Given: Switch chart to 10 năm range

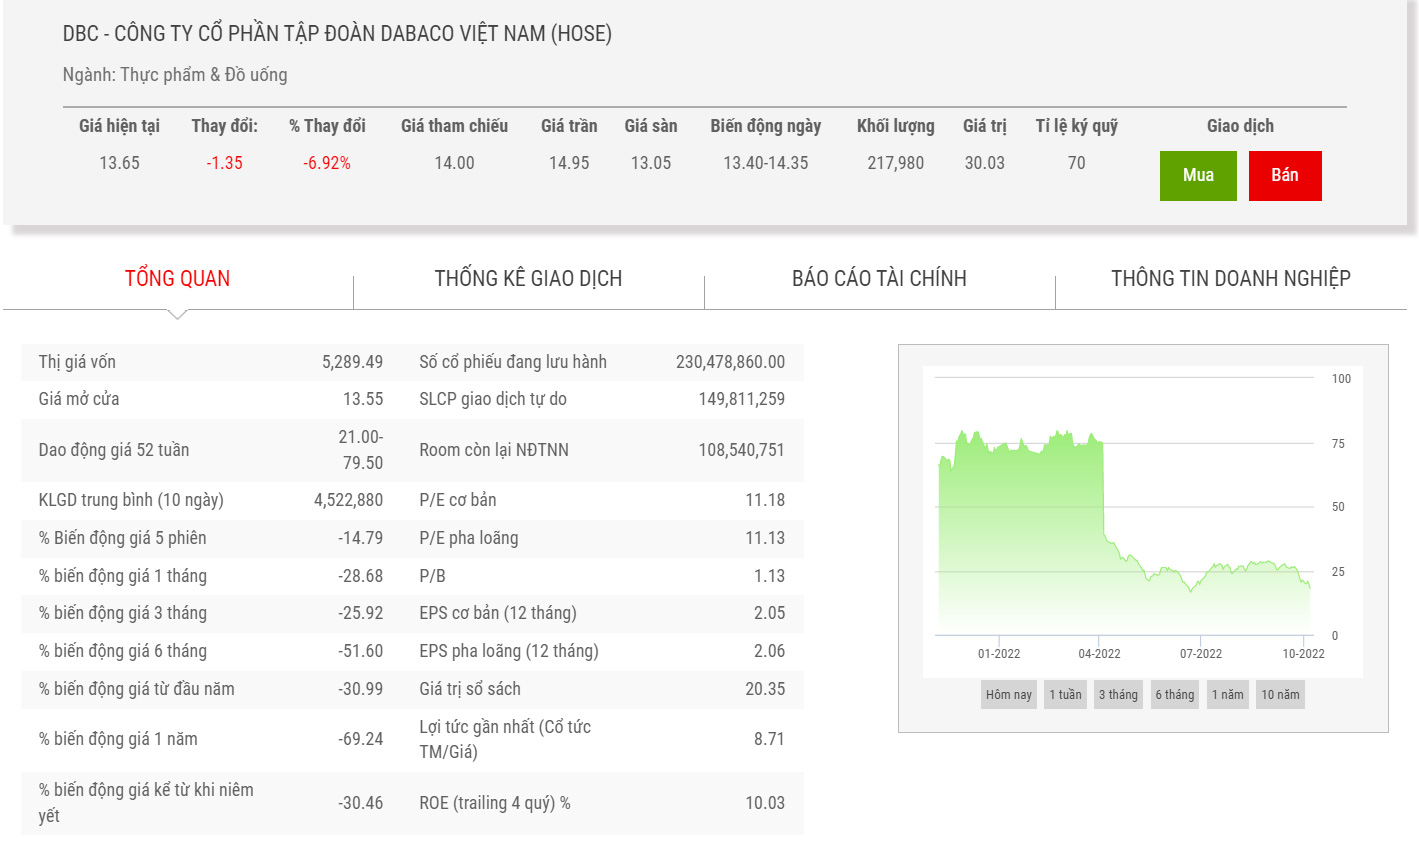Looking at the screenshot, I should (x=1280, y=695).
